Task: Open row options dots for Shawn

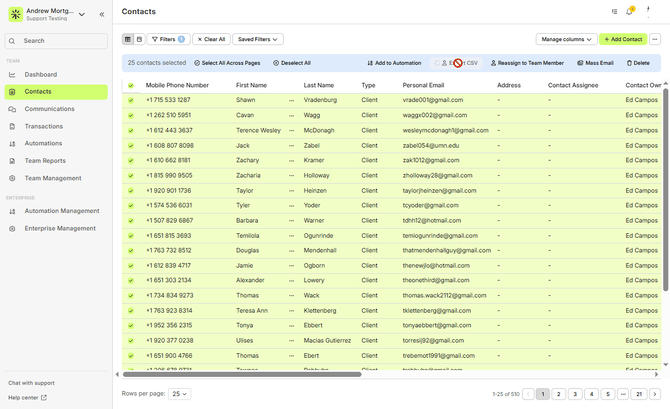Action: click(292, 100)
